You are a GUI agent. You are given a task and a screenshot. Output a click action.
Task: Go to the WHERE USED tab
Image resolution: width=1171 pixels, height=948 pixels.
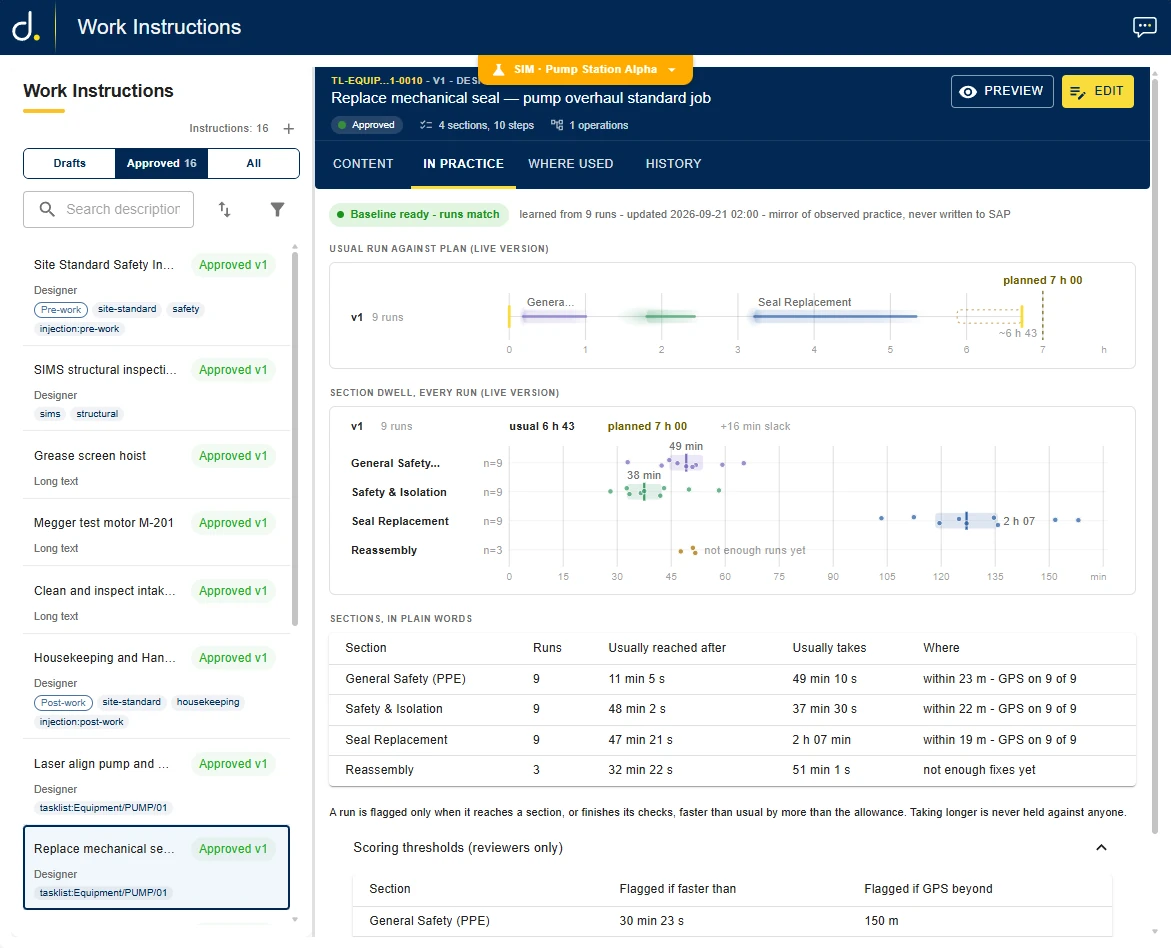[571, 164]
